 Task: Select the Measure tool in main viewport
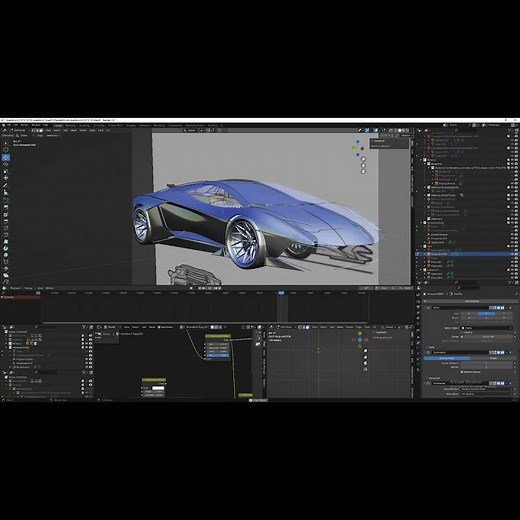point(6,192)
